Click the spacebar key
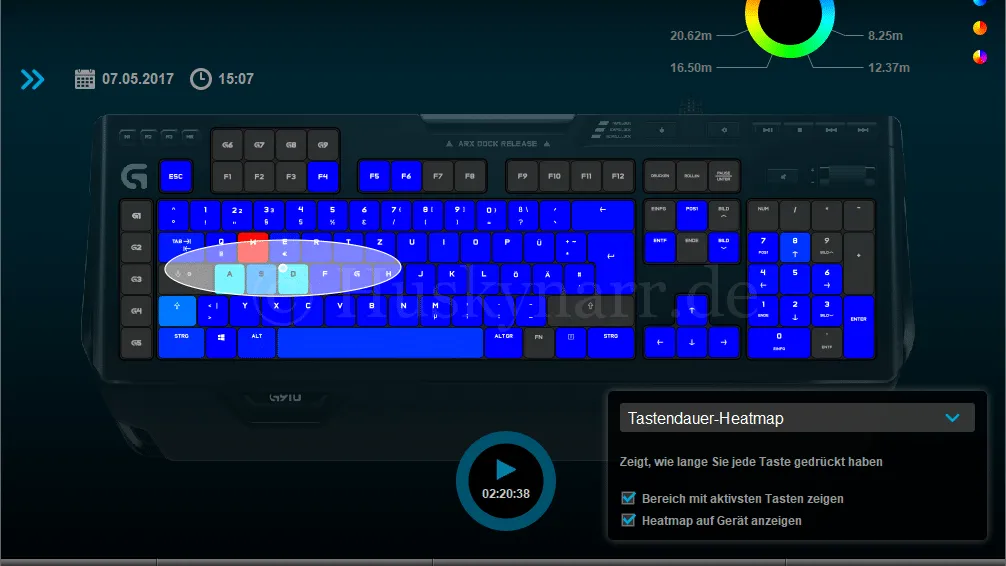 [x=380, y=343]
